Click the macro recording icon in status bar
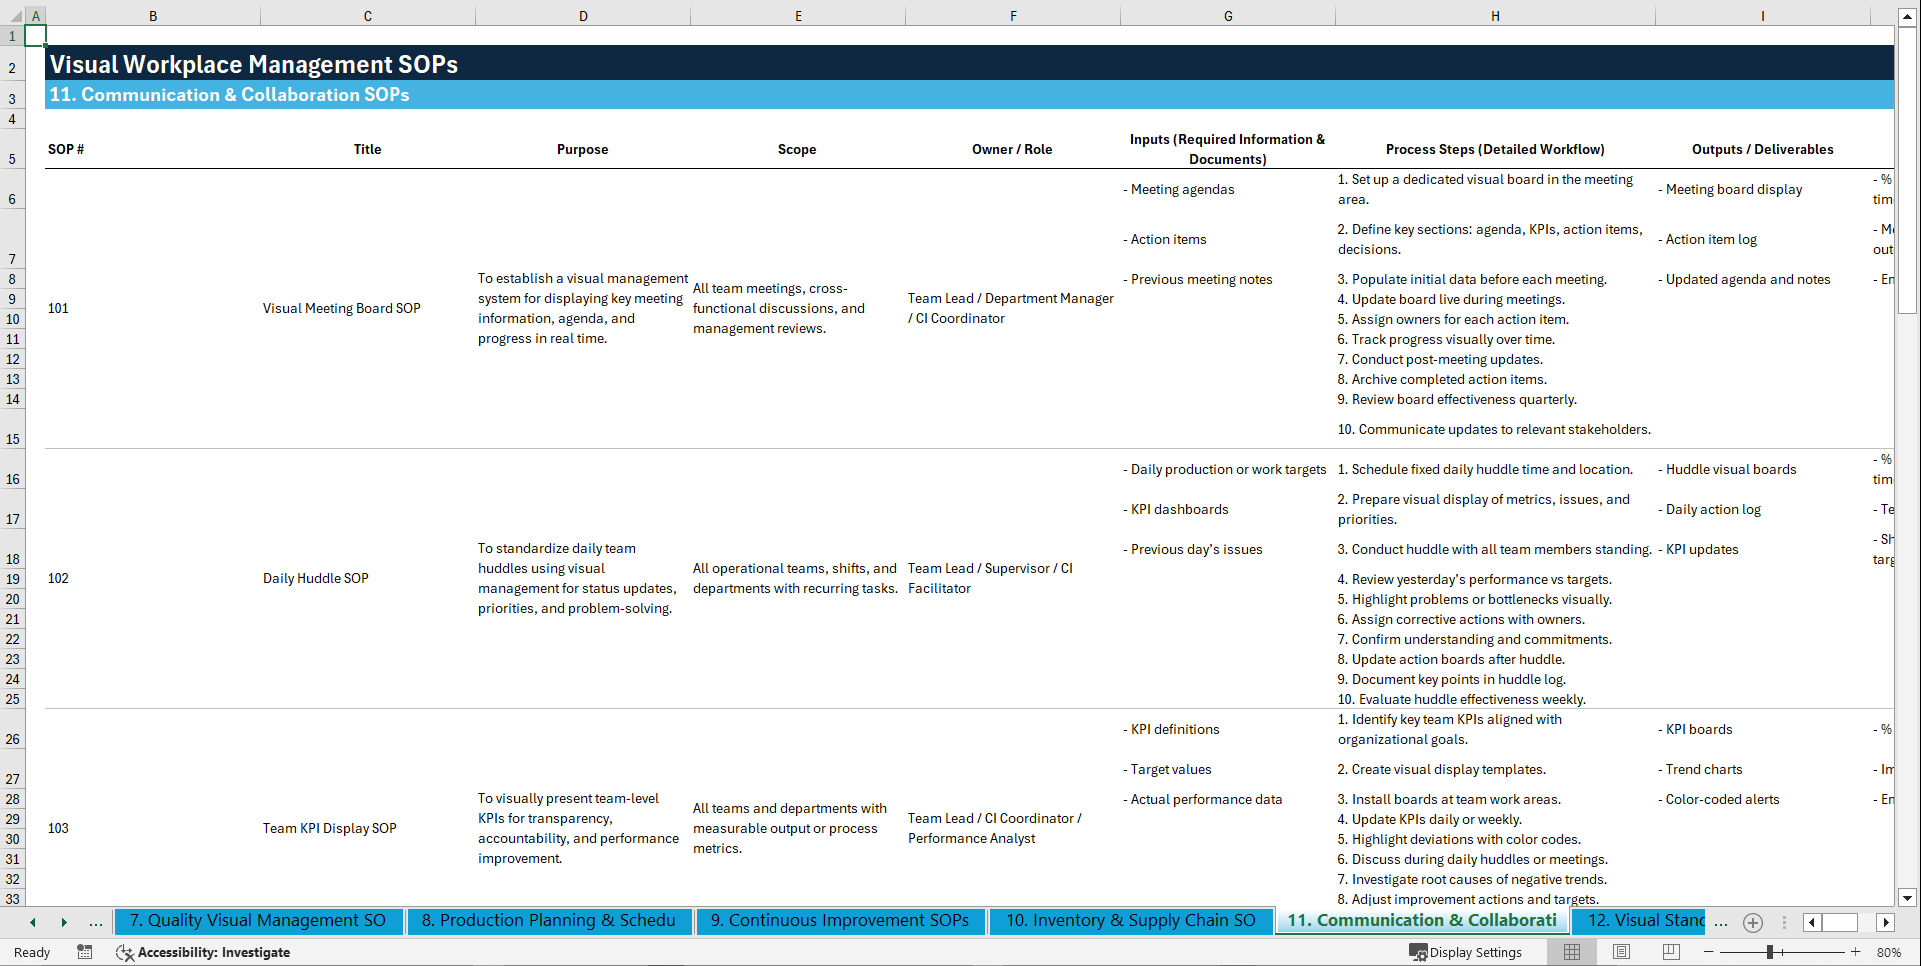 click(85, 952)
